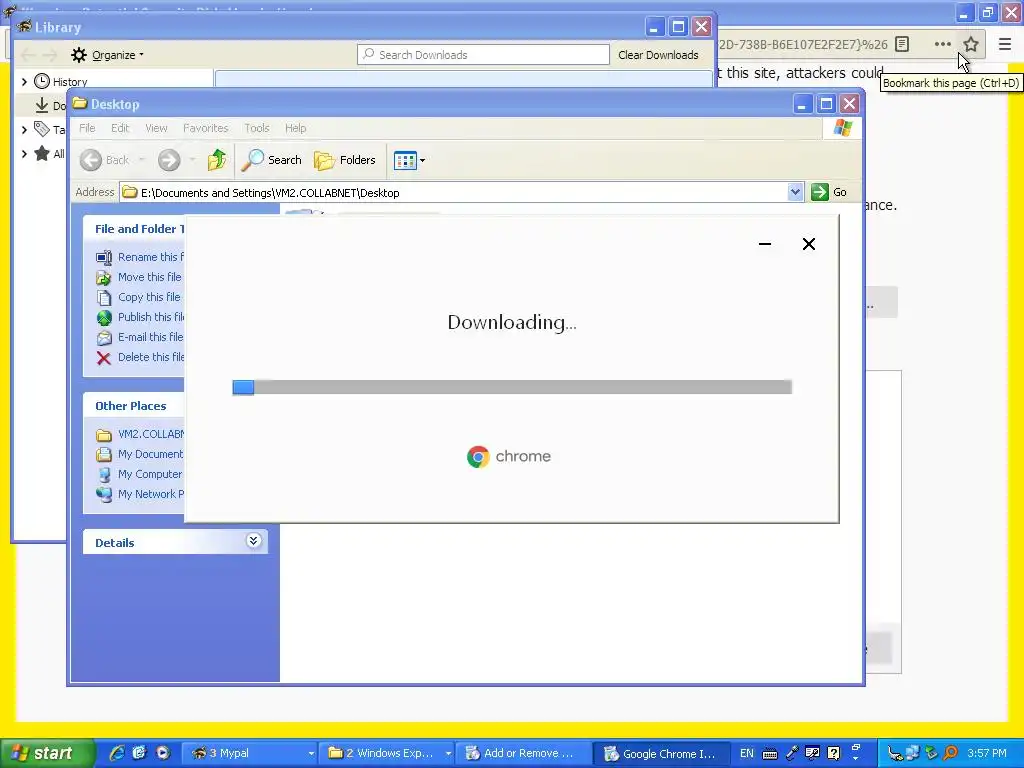This screenshot has height=768, width=1024.
Task: Select the star All Bookmarks icon in Library
Action: 42,153
